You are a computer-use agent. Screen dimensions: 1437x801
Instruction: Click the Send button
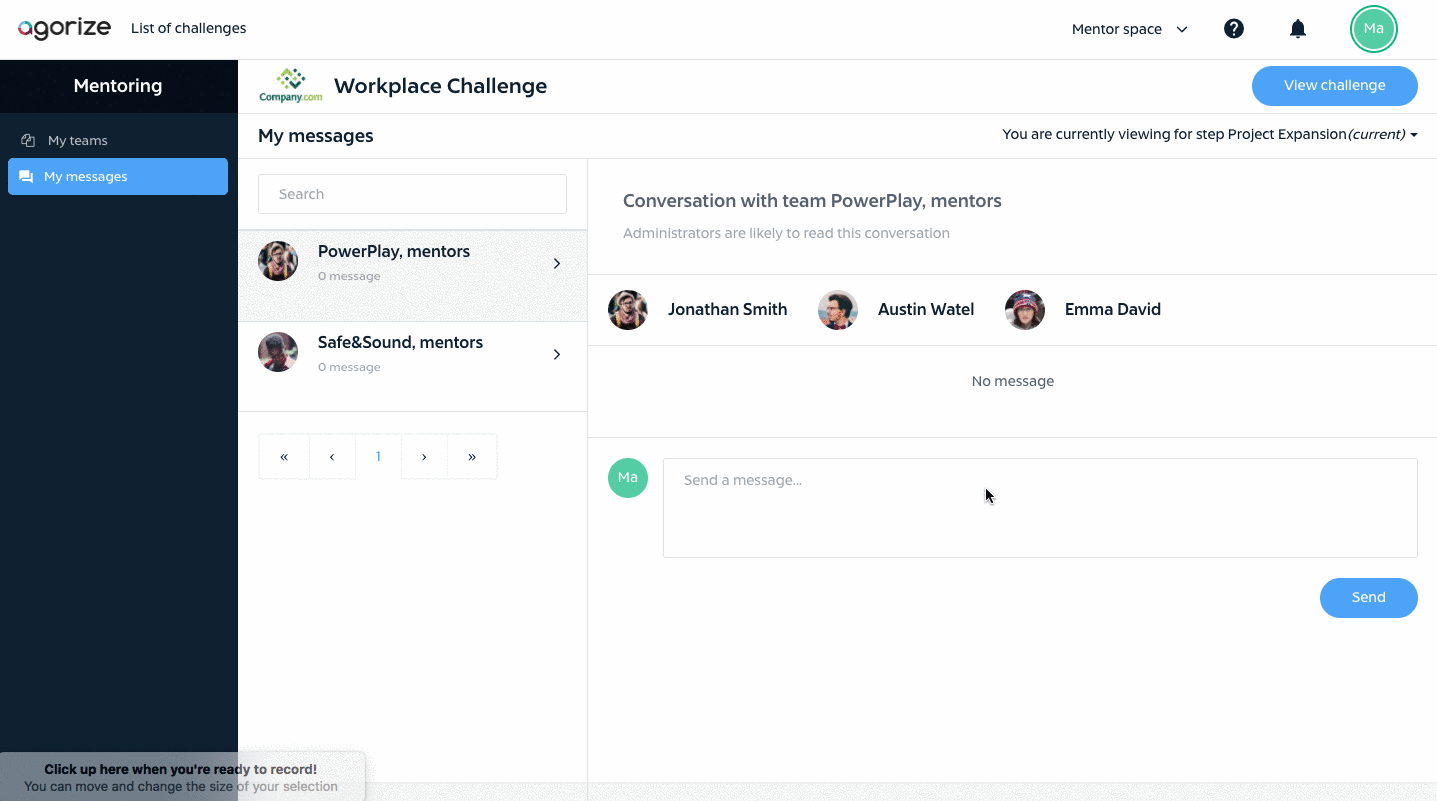1369,598
